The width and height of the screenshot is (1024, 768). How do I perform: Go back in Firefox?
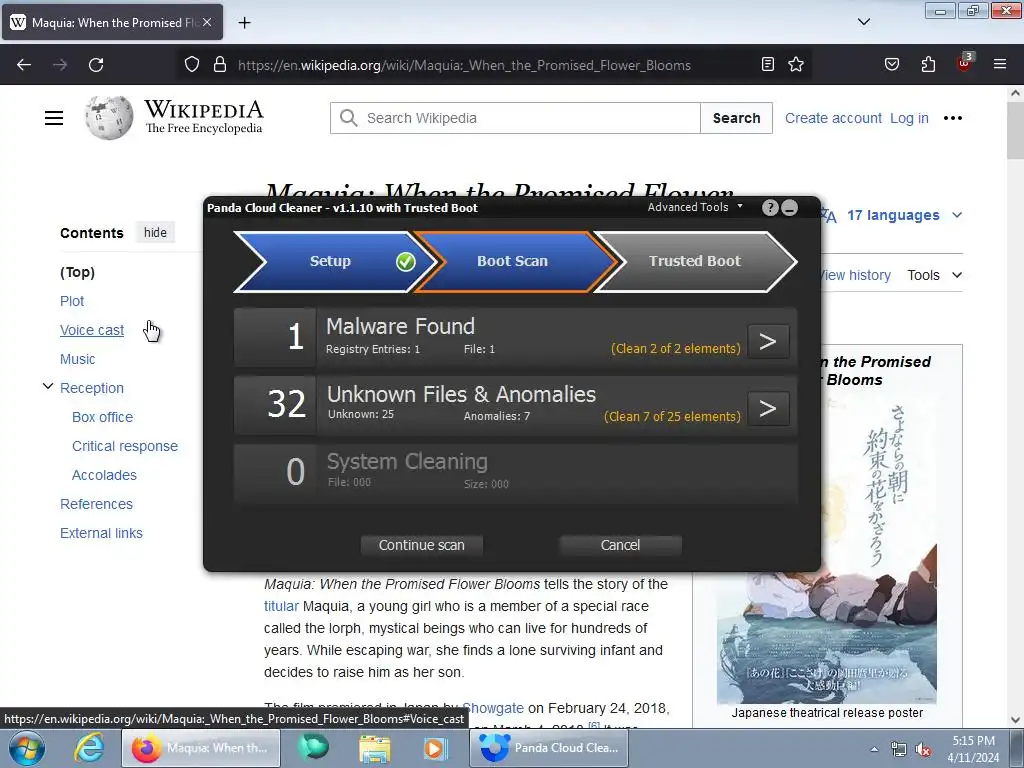tap(24, 65)
